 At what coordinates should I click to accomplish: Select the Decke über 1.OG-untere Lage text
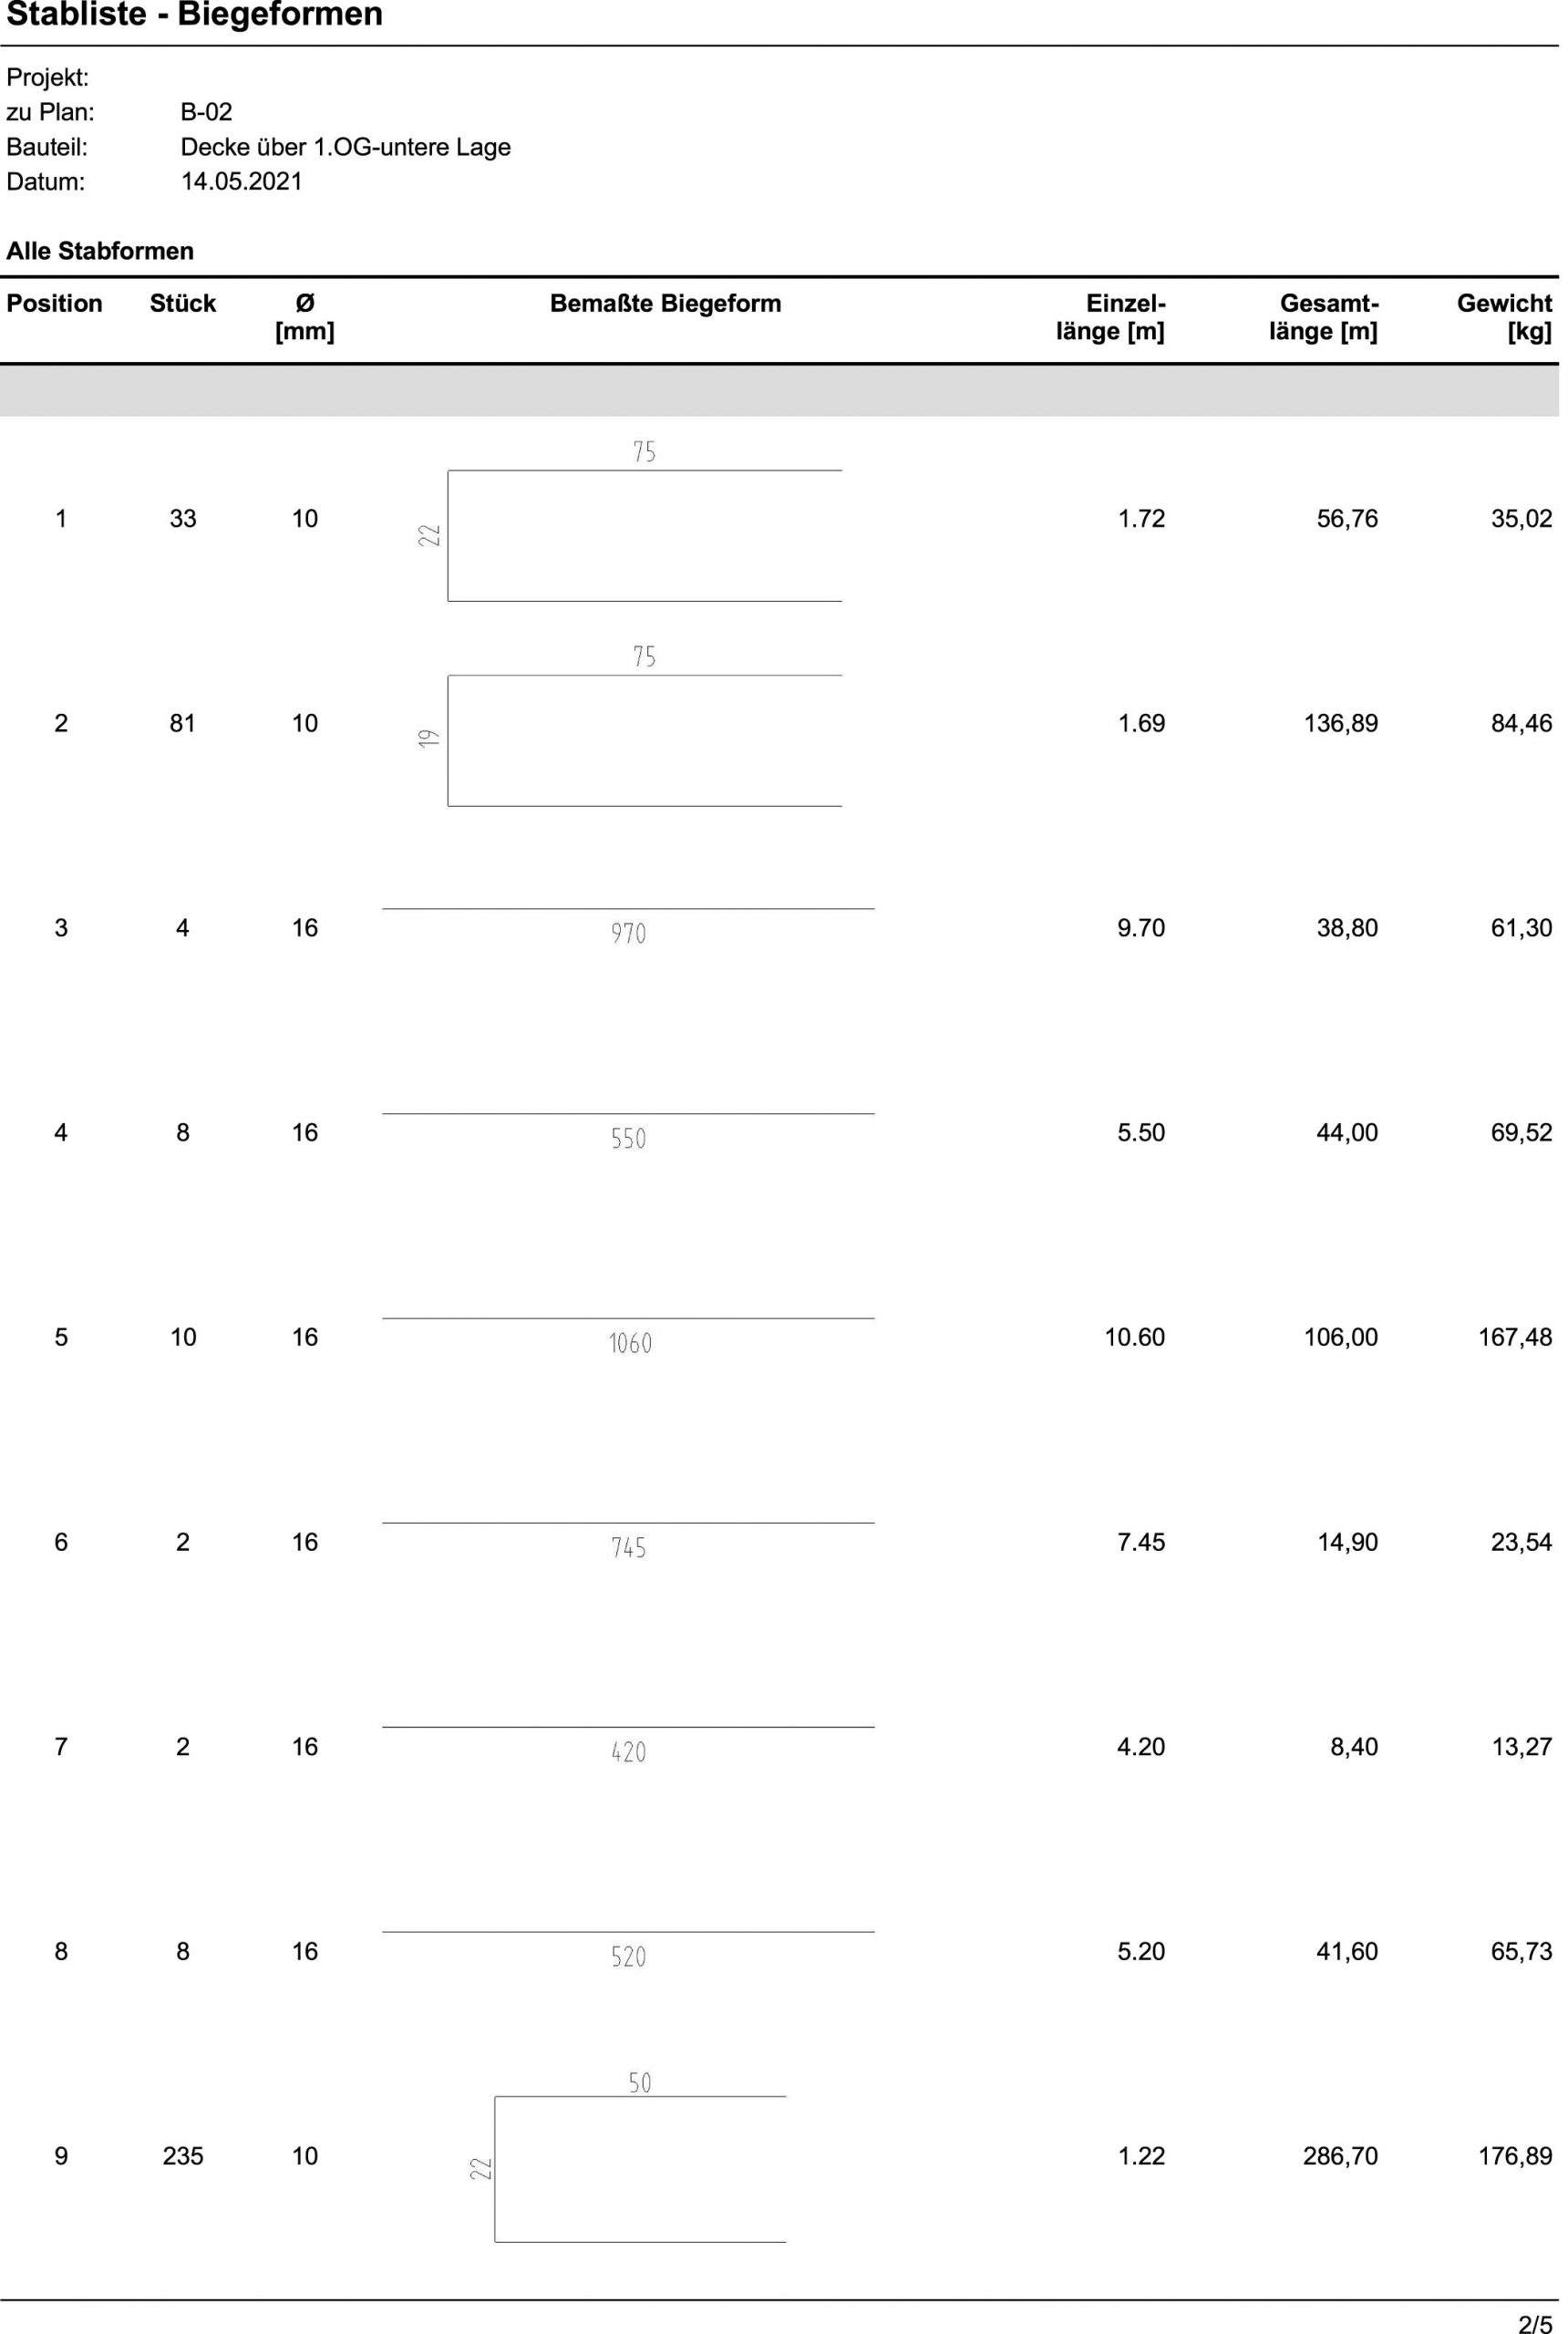pyautogui.click(x=345, y=147)
